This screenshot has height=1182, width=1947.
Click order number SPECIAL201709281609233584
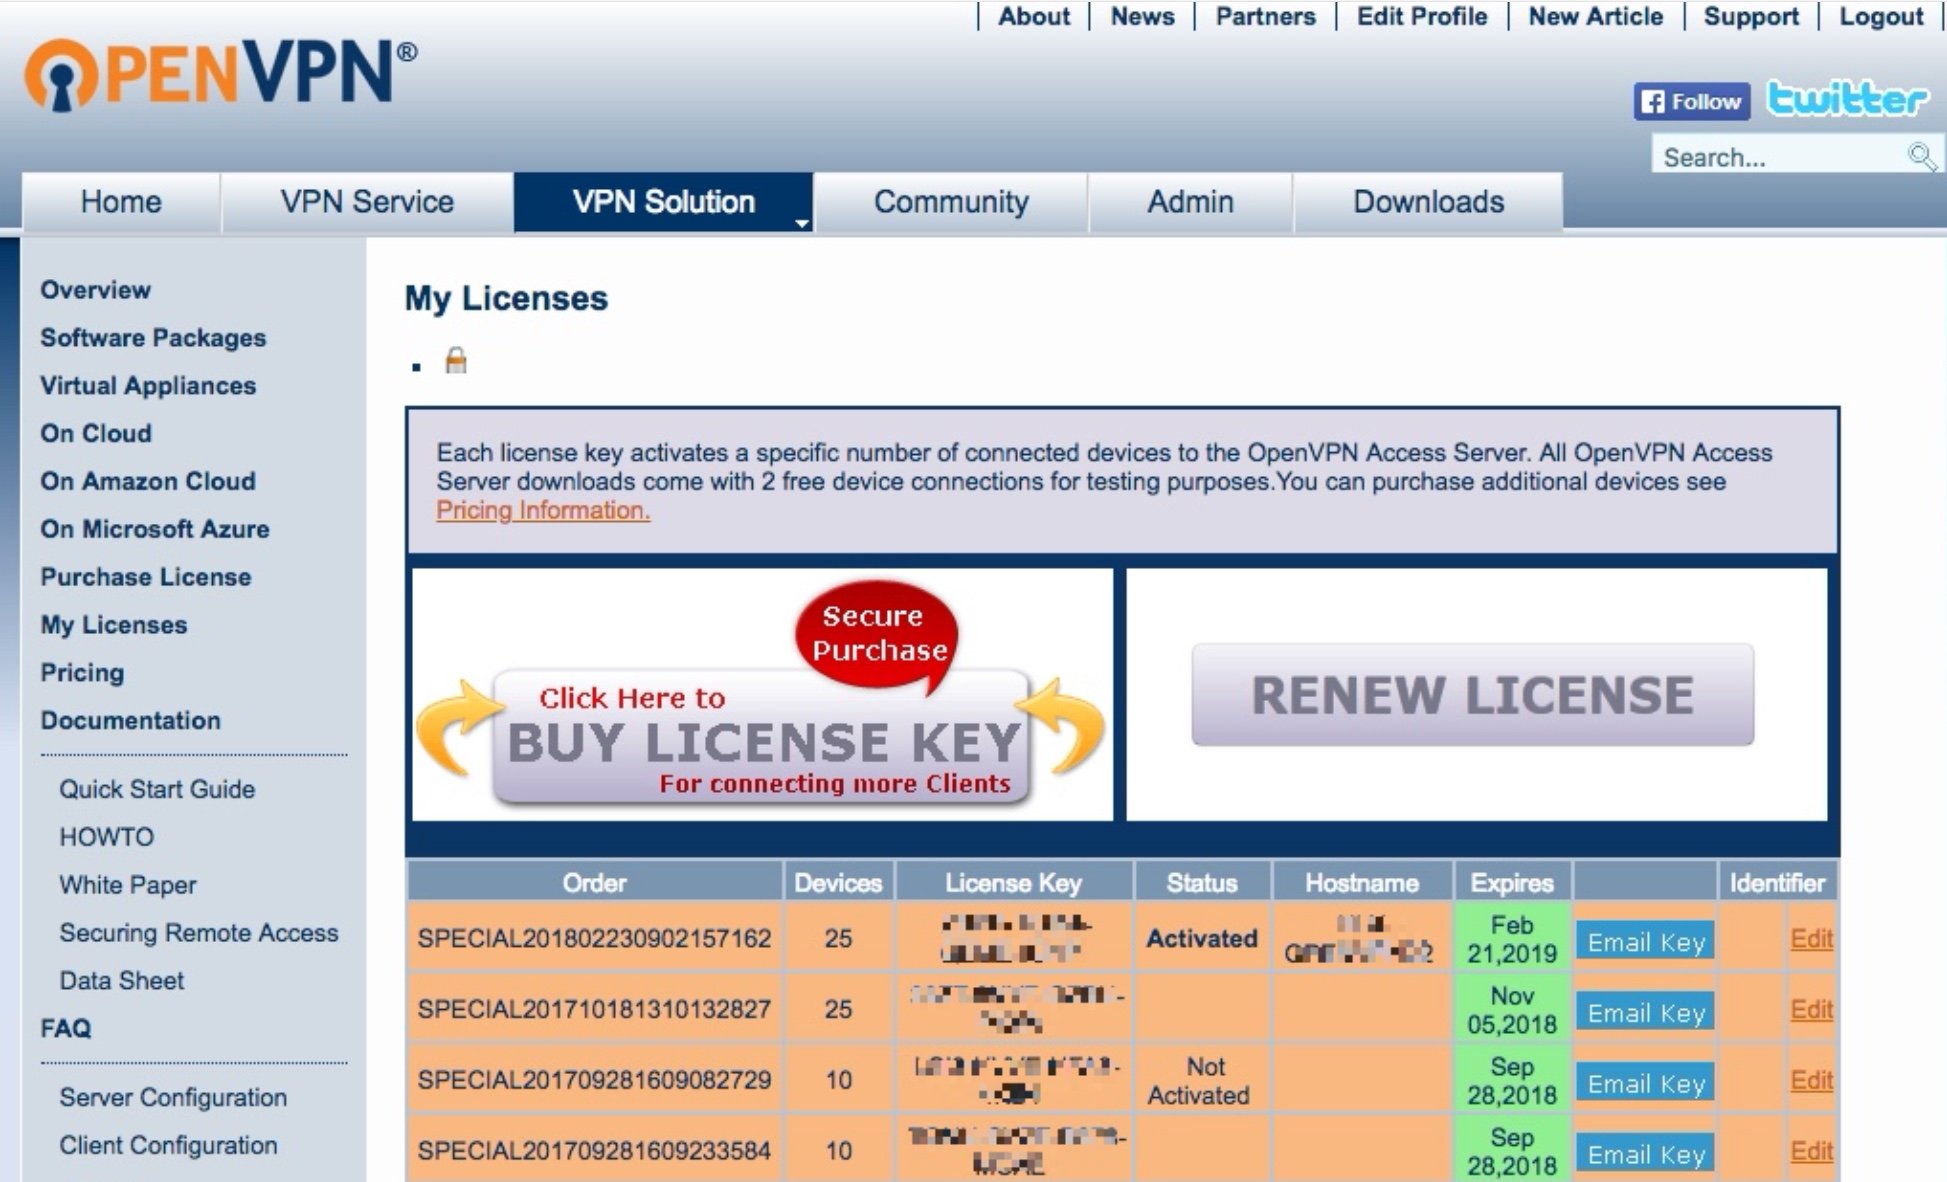pos(594,1152)
